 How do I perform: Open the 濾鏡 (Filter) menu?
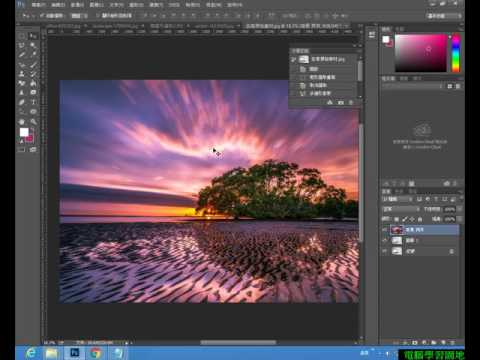point(156,5)
